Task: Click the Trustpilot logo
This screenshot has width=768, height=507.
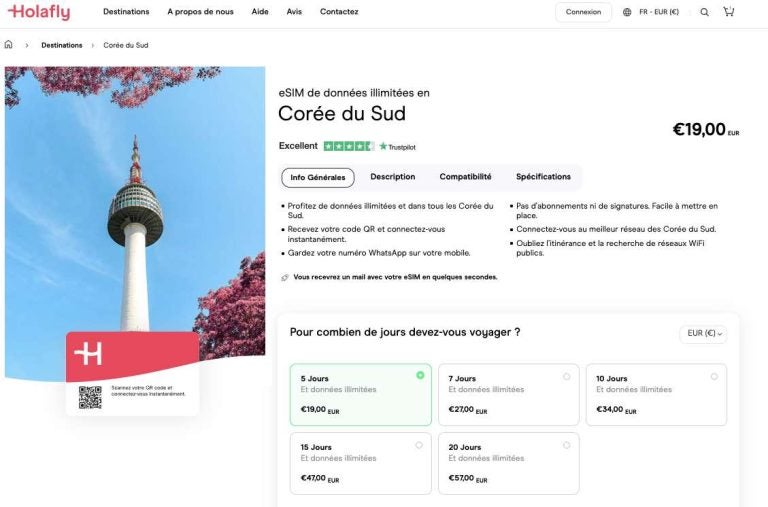Action: click(397, 146)
